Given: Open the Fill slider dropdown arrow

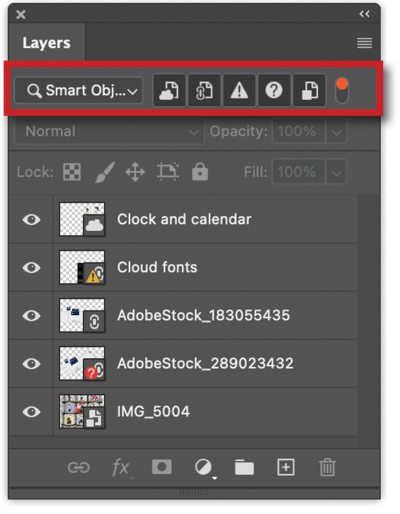Looking at the screenshot, I should click(x=336, y=172).
